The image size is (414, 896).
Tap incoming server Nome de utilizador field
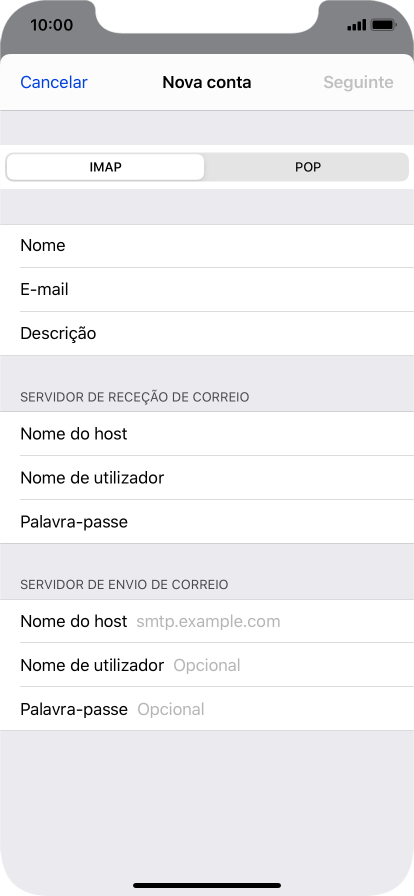click(x=207, y=478)
